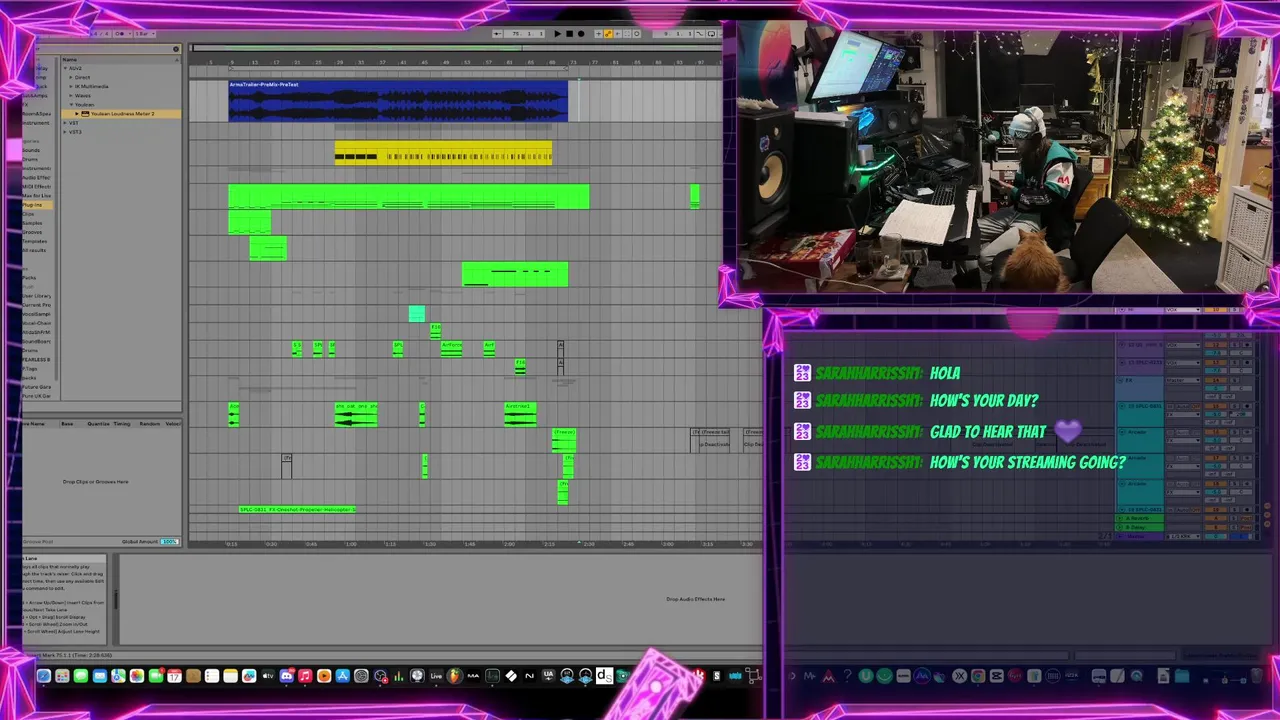The height and width of the screenshot is (720, 1280).
Task: Toggle the yellow Automation Arm button
Action: [x=608, y=34]
